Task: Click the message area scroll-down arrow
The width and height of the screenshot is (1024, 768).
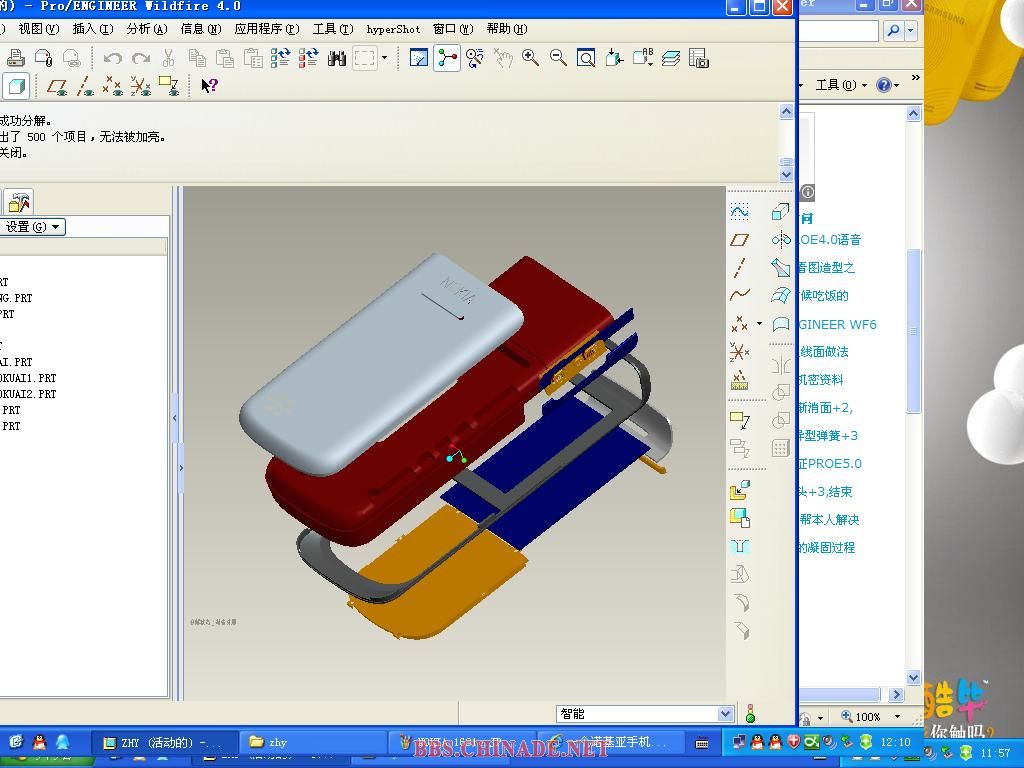Action: point(786,174)
